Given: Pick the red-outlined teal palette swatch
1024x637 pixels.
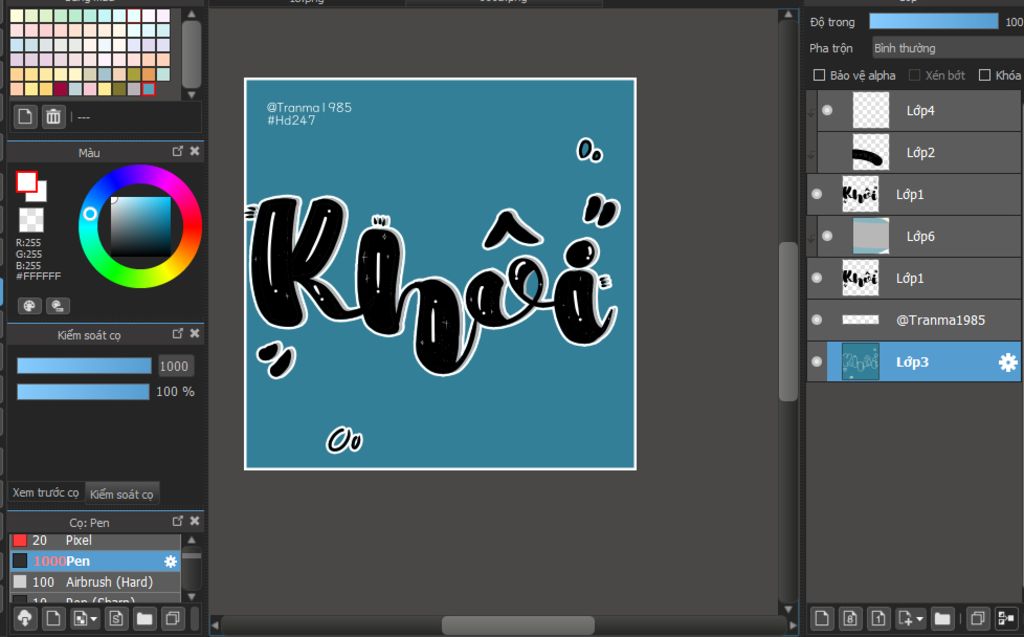Looking at the screenshot, I should point(149,88).
